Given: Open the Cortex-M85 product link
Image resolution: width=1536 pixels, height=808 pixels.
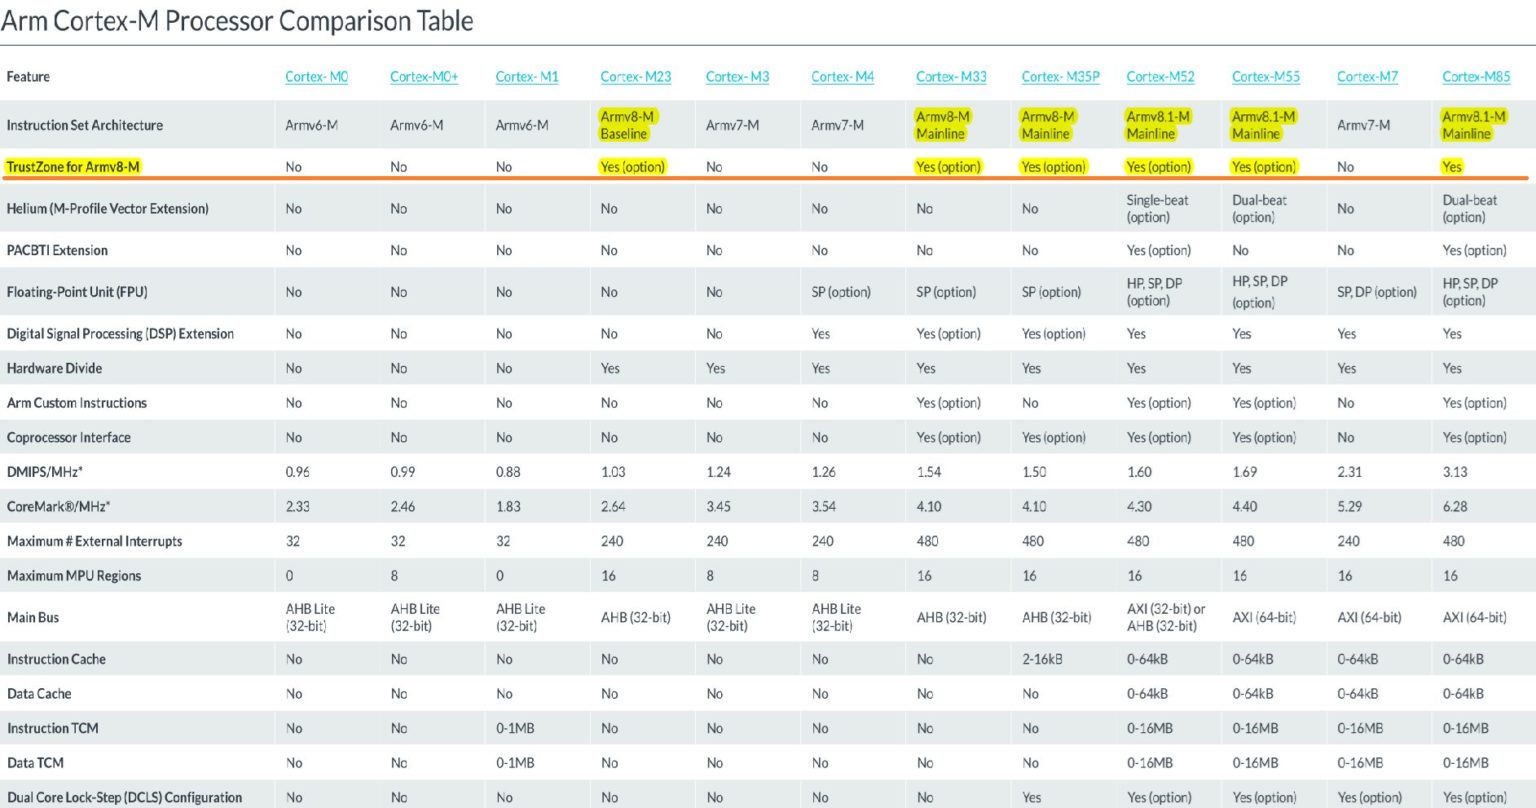Looking at the screenshot, I should pyautogui.click(x=1476, y=76).
